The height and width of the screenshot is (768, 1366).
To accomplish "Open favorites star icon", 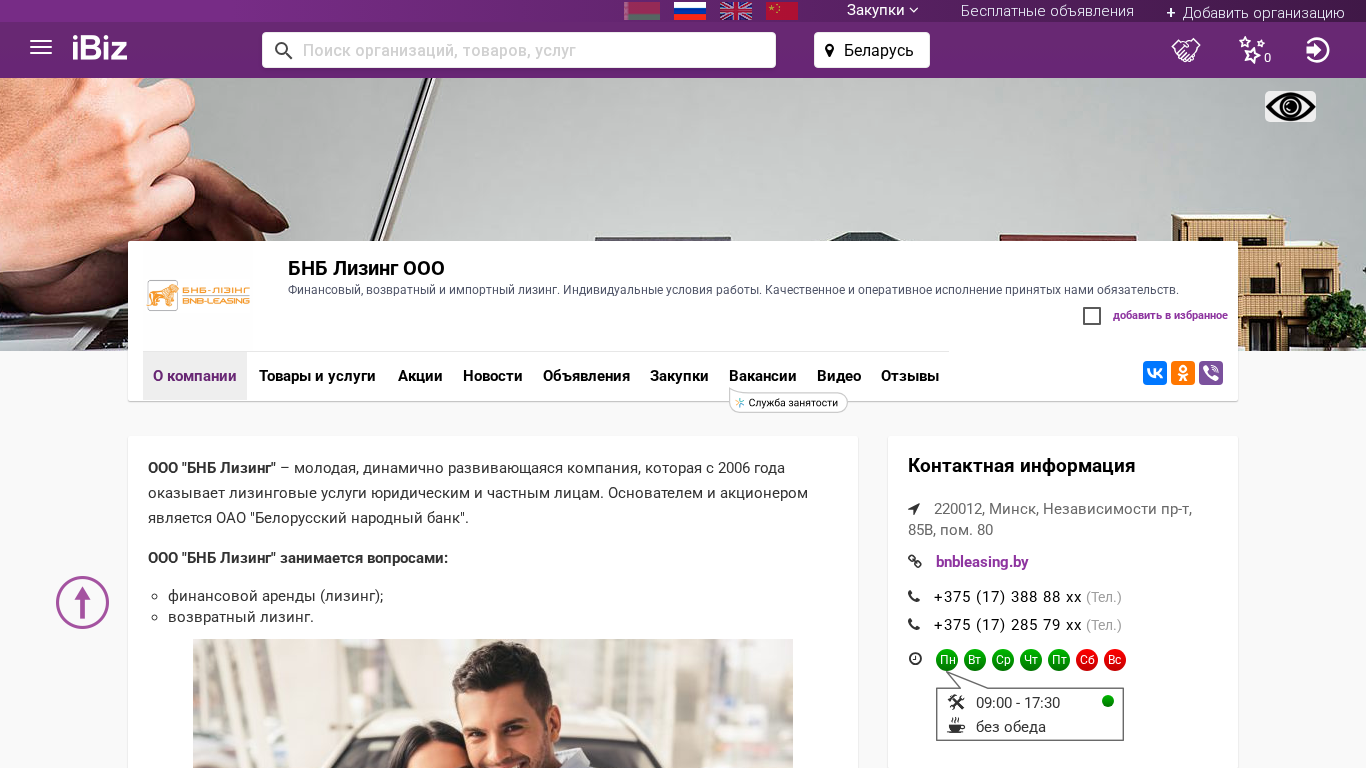I will 1252,50.
